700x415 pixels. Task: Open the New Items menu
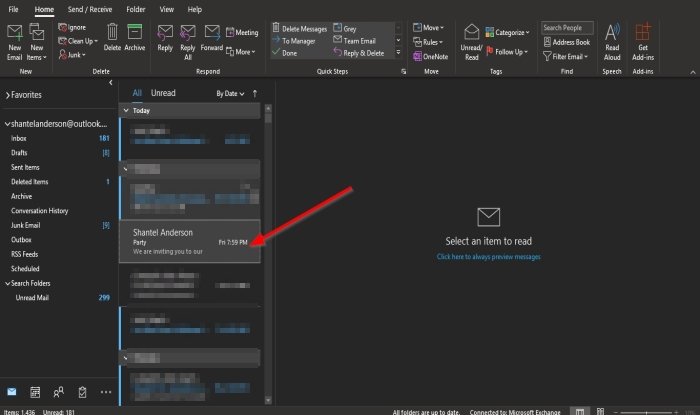(37, 42)
